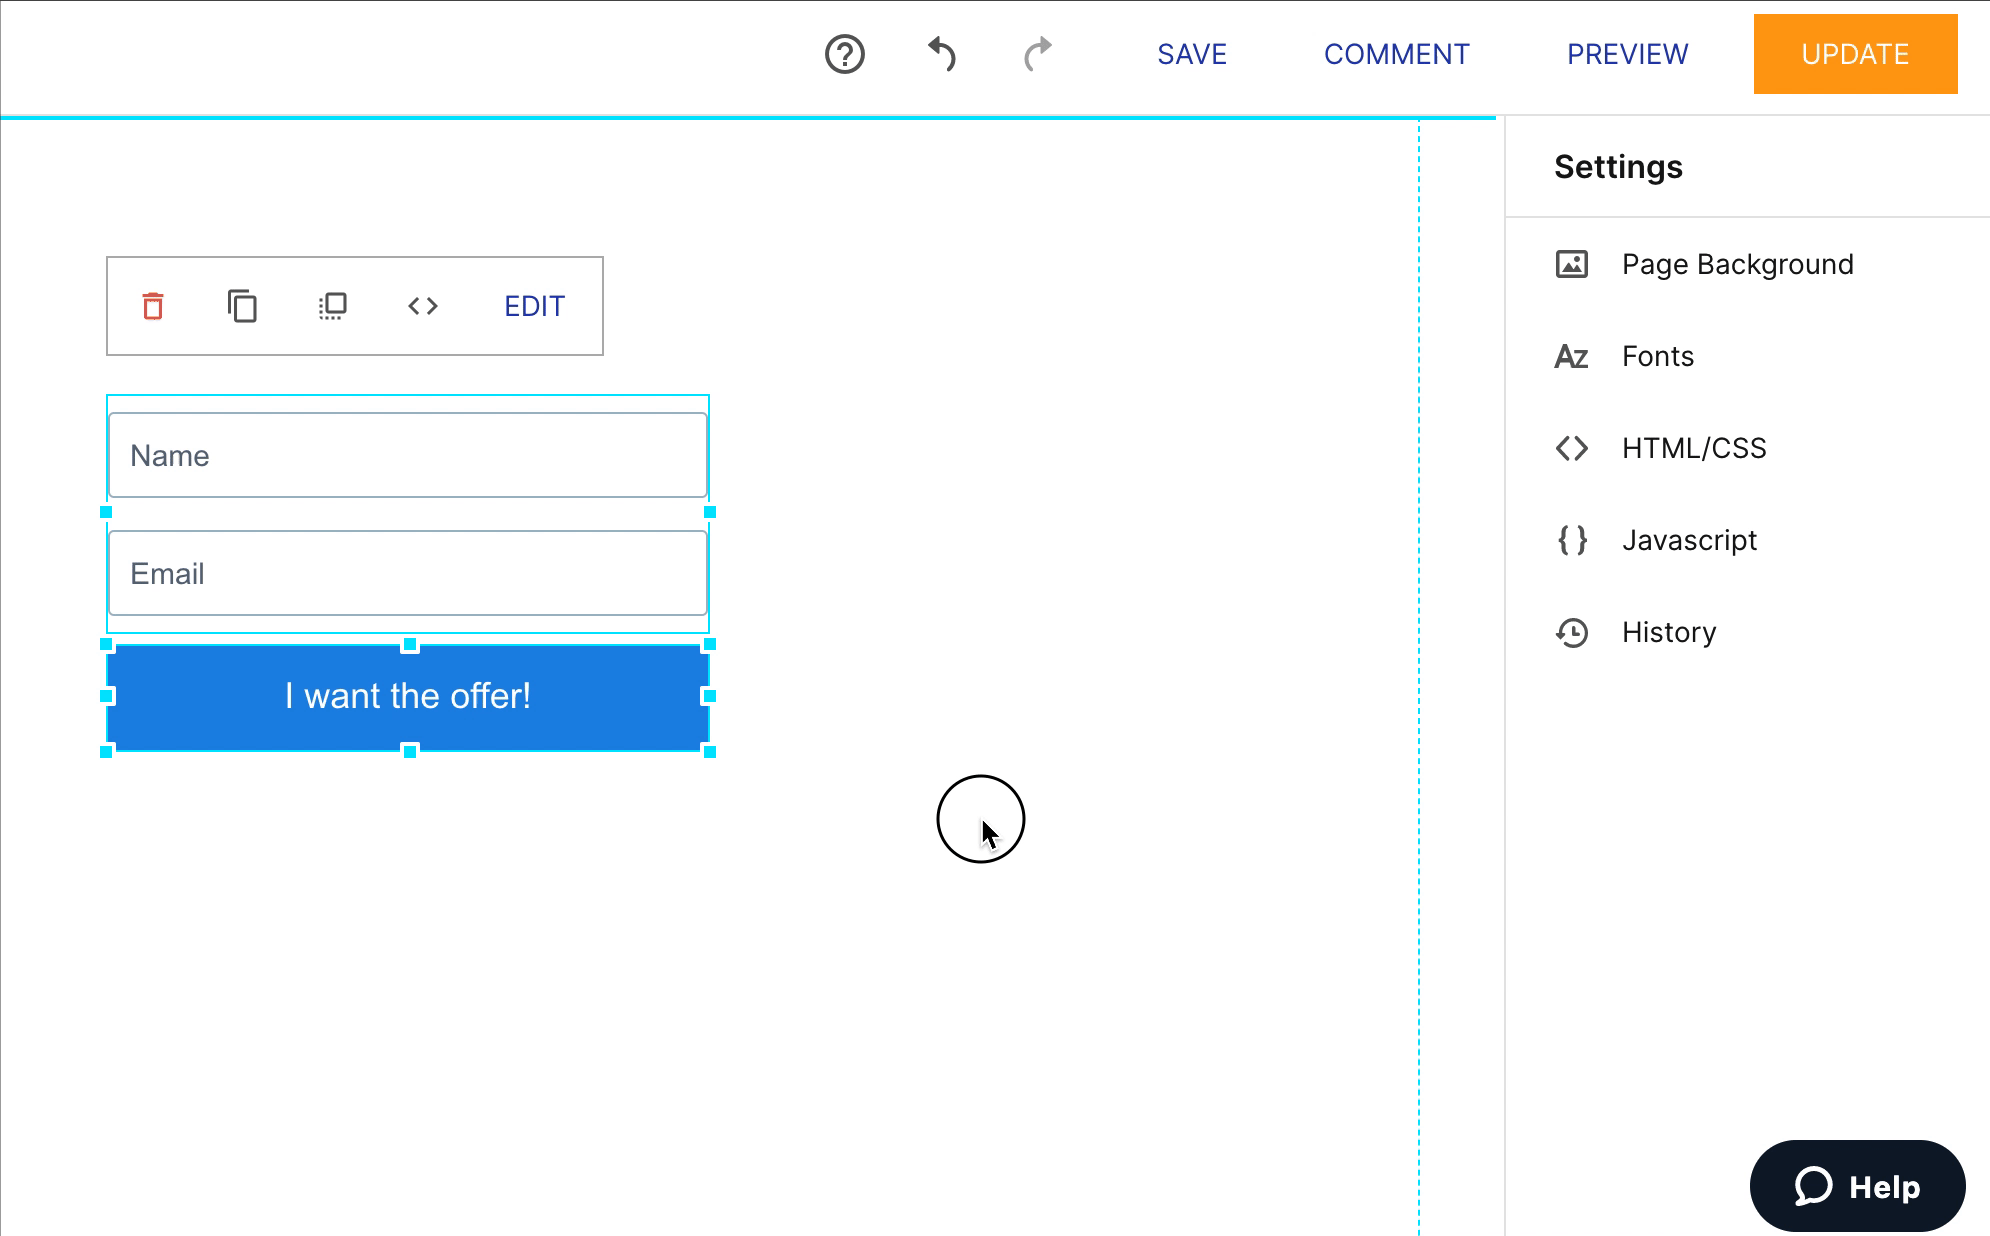Screen dimensions: 1990x1236
Task: Click EDIT in the element toolbar
Action: coord(534,306)
